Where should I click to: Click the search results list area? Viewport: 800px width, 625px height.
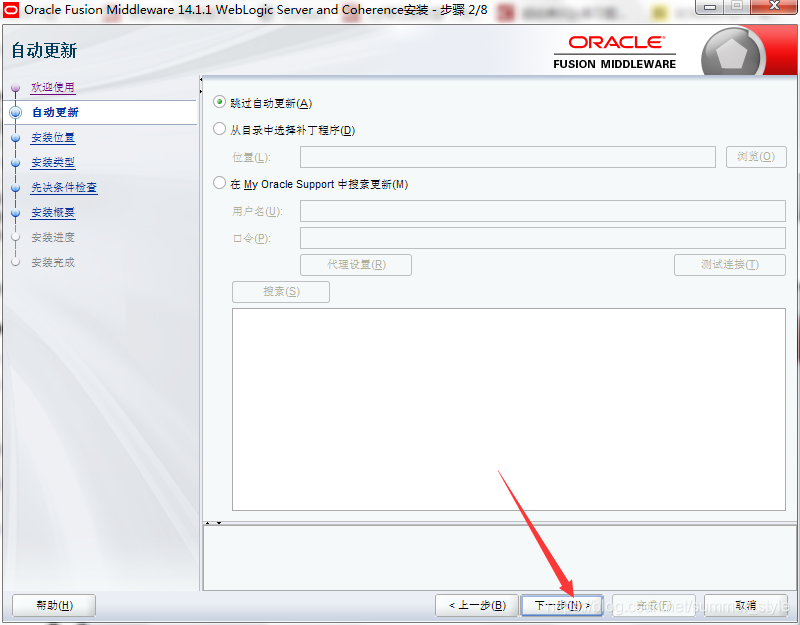509,409
